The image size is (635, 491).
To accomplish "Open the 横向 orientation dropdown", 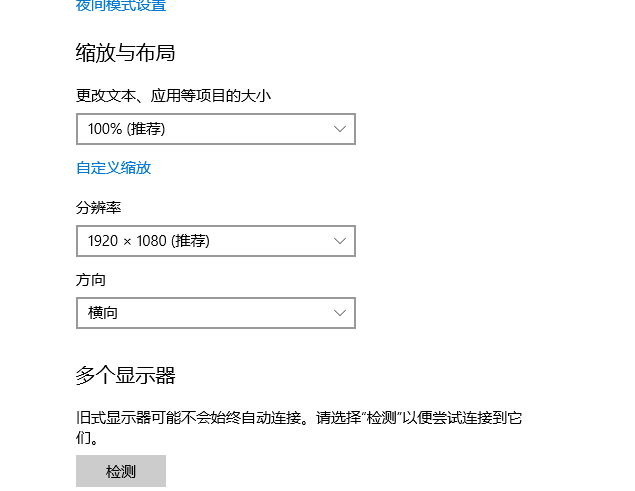I will coord(215,313).
